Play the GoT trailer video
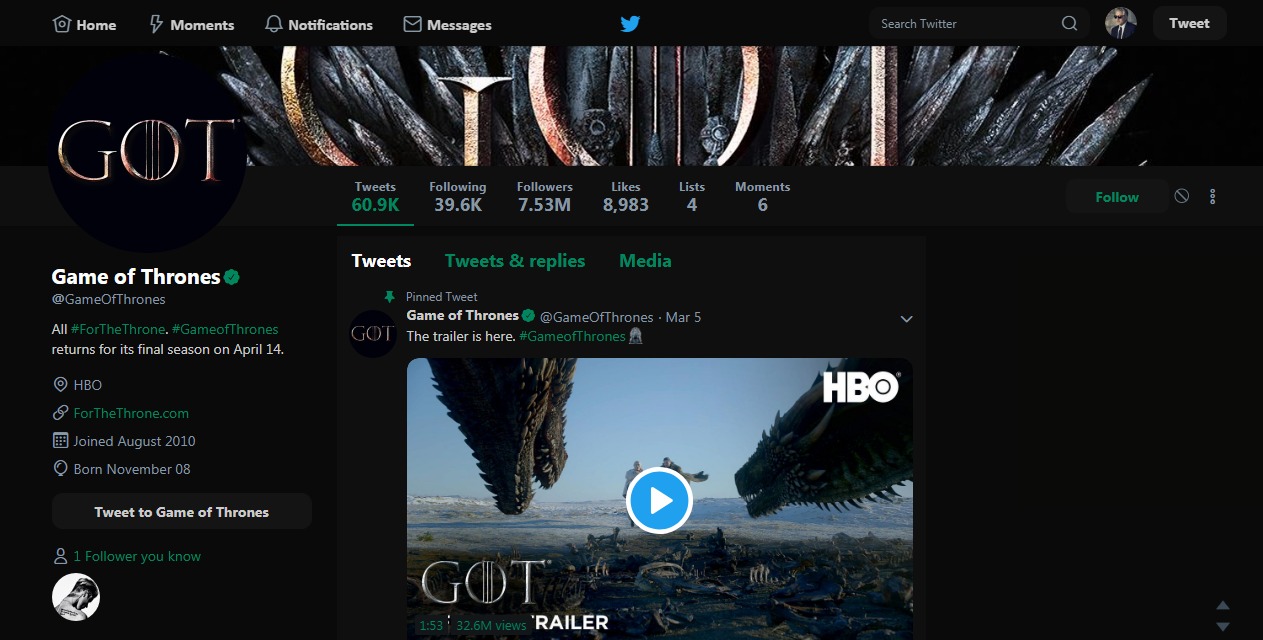This screenshot has height=640, width=1263. 659,500
